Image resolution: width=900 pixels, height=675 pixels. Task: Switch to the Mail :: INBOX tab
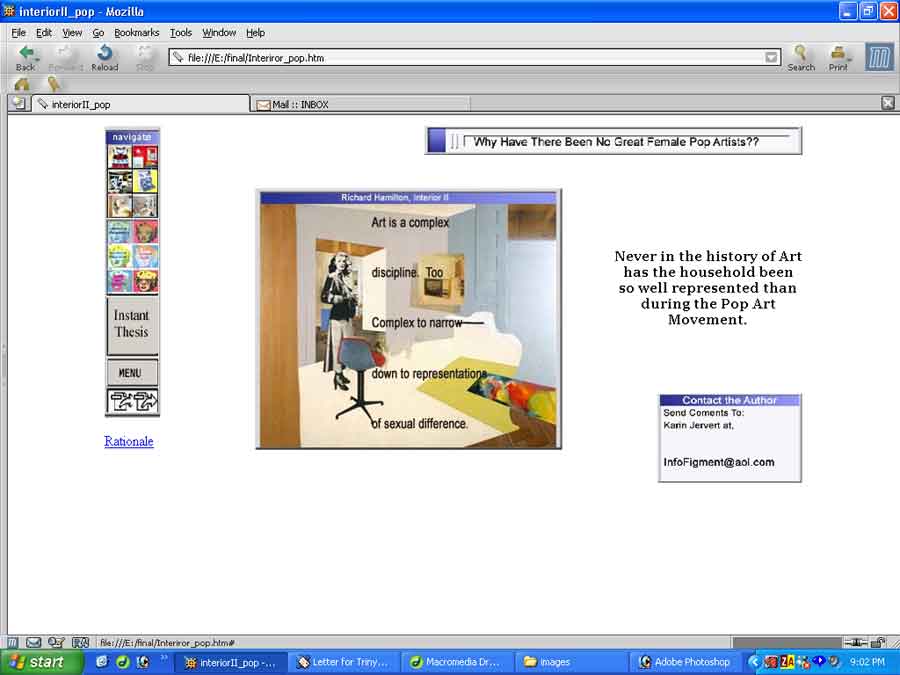coord(300,104)
